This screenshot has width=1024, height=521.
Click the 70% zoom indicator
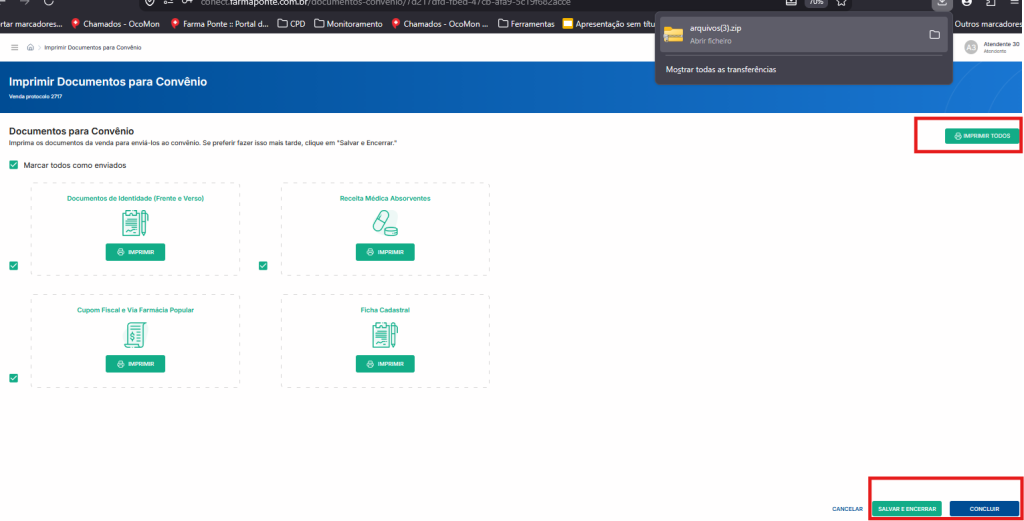coord(816,3)
